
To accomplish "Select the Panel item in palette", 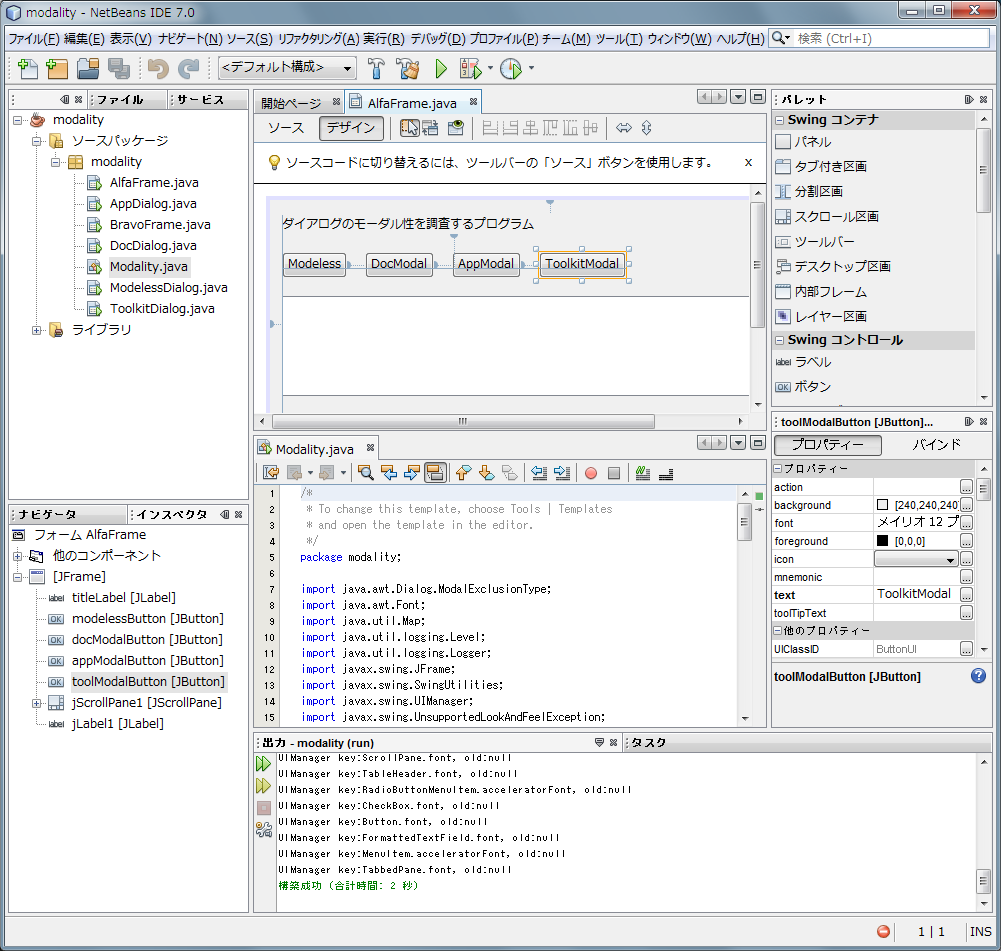I will [x=812, y=142].
